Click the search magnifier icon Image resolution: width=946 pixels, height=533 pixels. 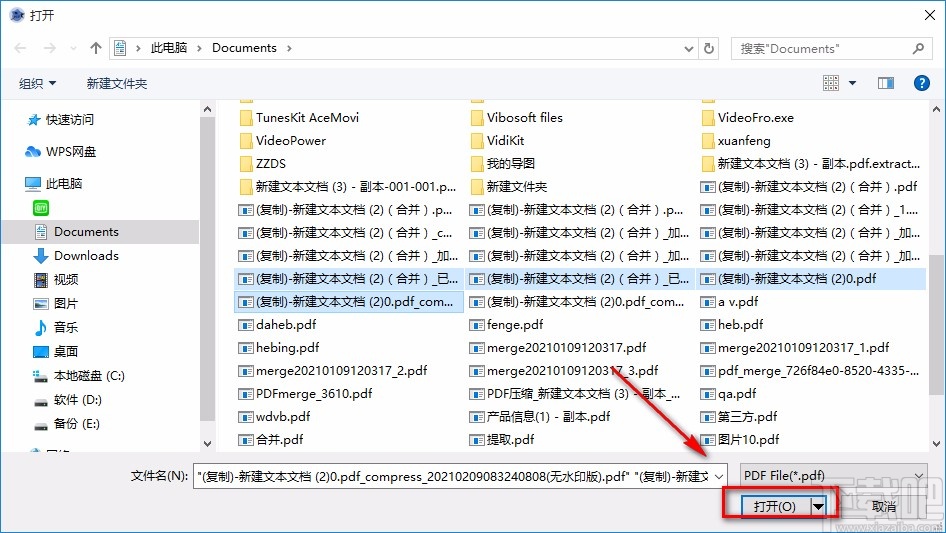pos(918,48)
